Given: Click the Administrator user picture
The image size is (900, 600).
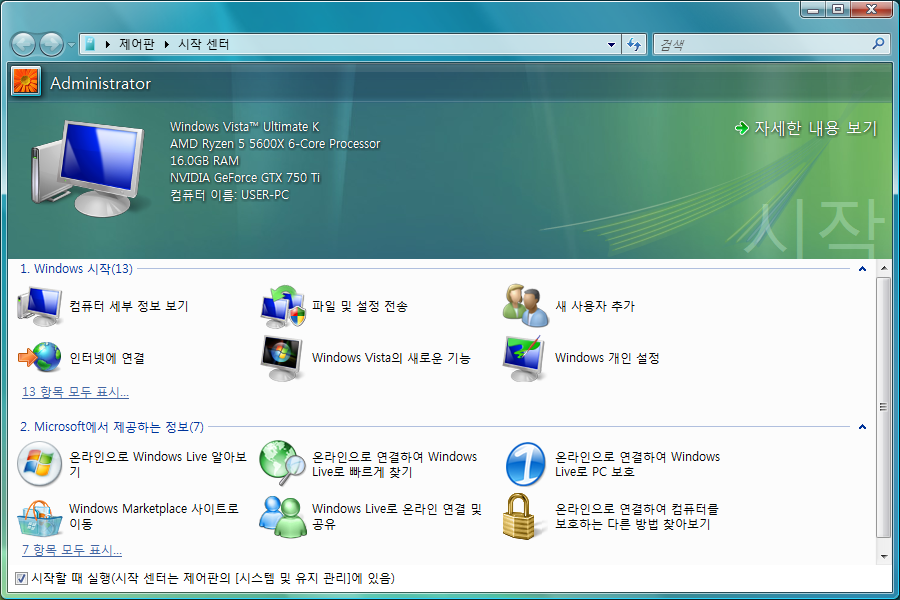Looking at the screenshot, I should point(26,82).
